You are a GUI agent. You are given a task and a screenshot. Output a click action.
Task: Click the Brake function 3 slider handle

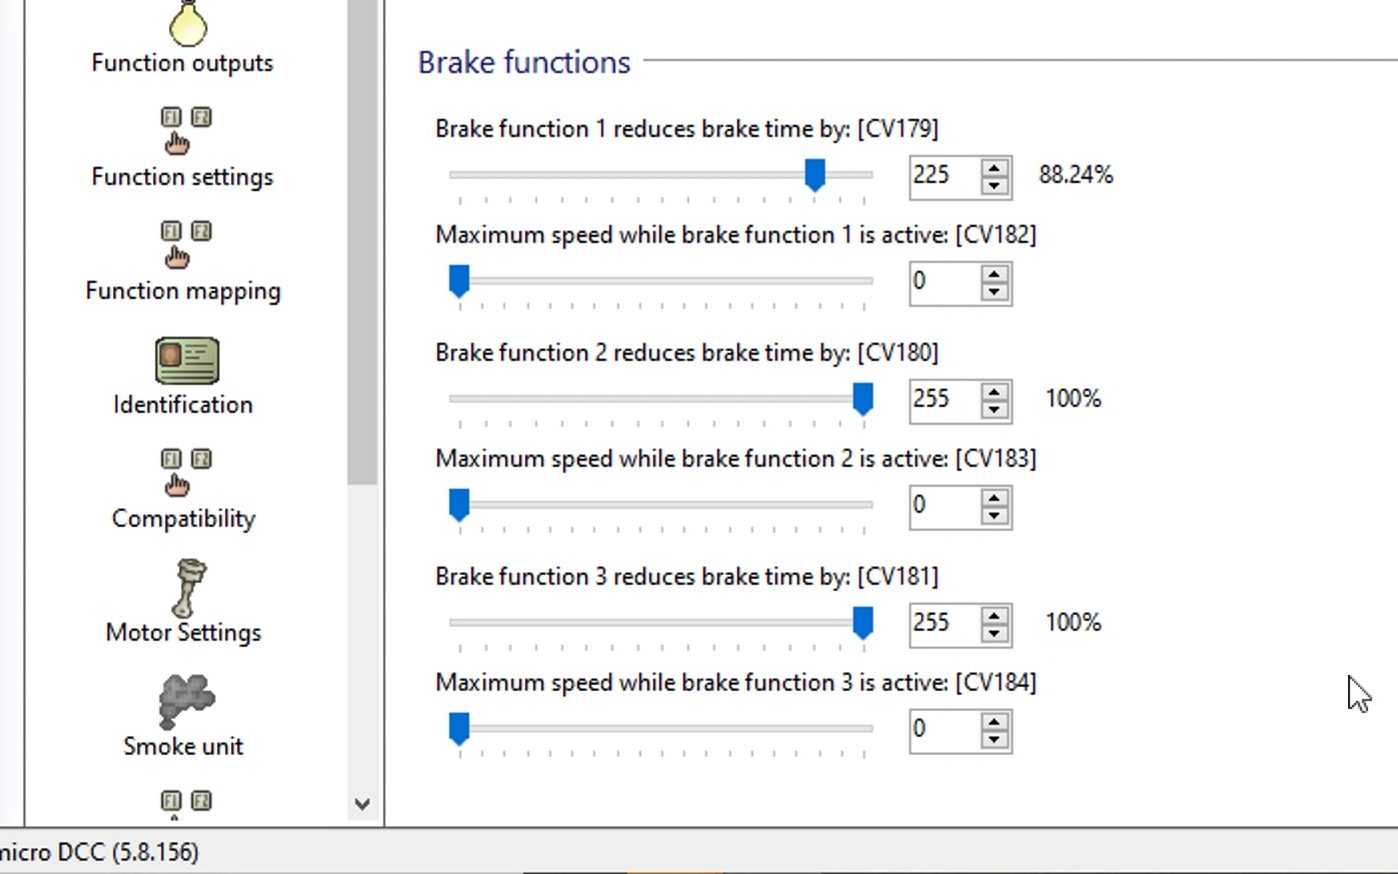coord(862,623)
